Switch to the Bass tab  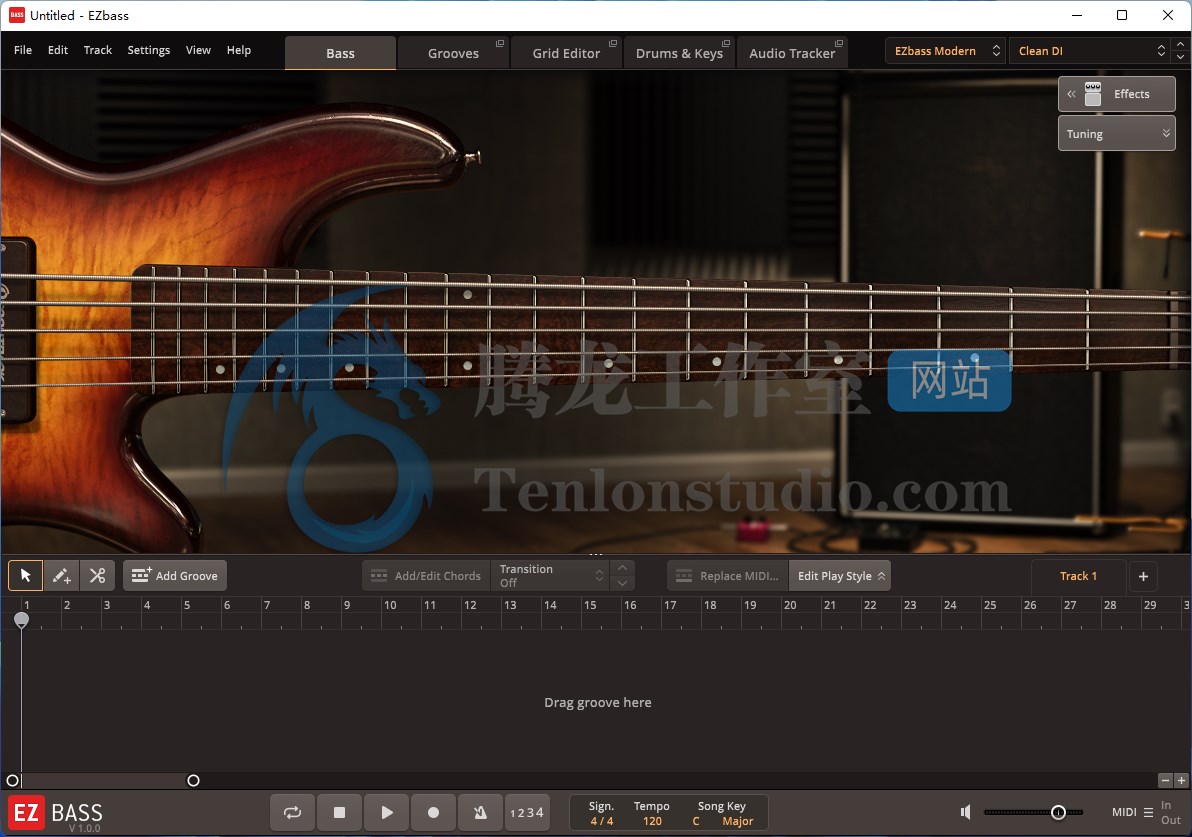pos(341,53)
